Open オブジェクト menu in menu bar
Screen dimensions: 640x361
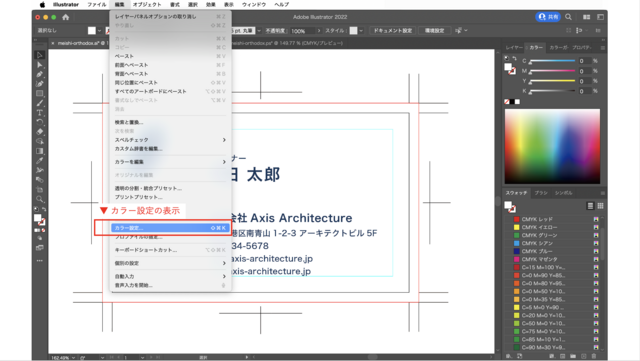[147, 4]
